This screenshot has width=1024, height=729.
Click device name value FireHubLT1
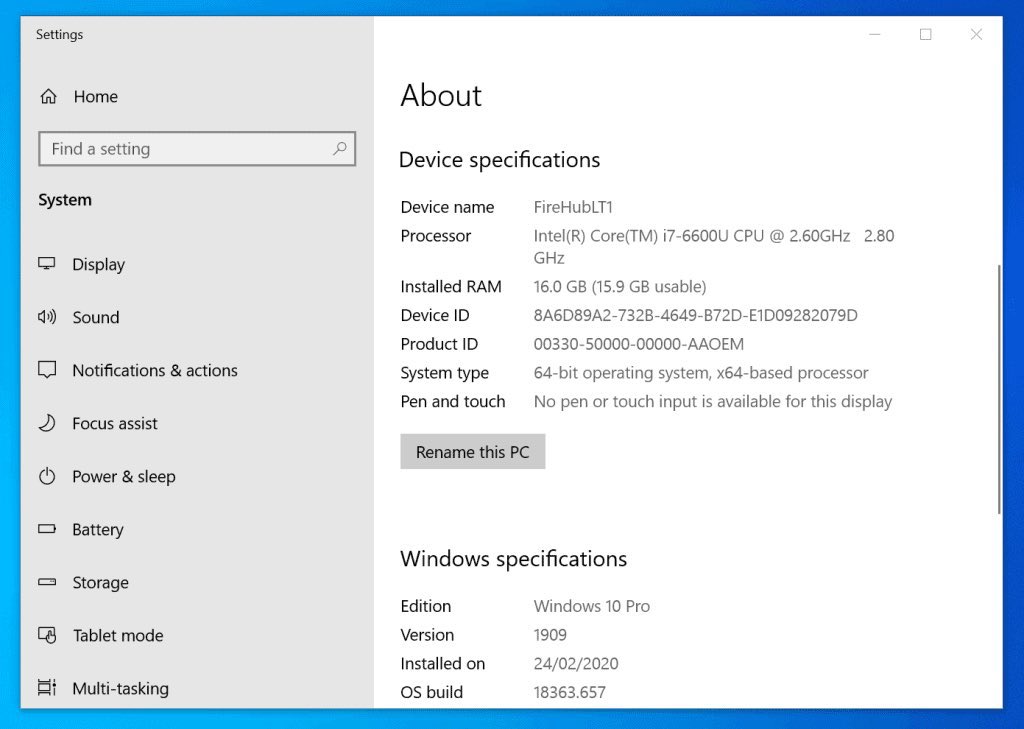(573, 207)
